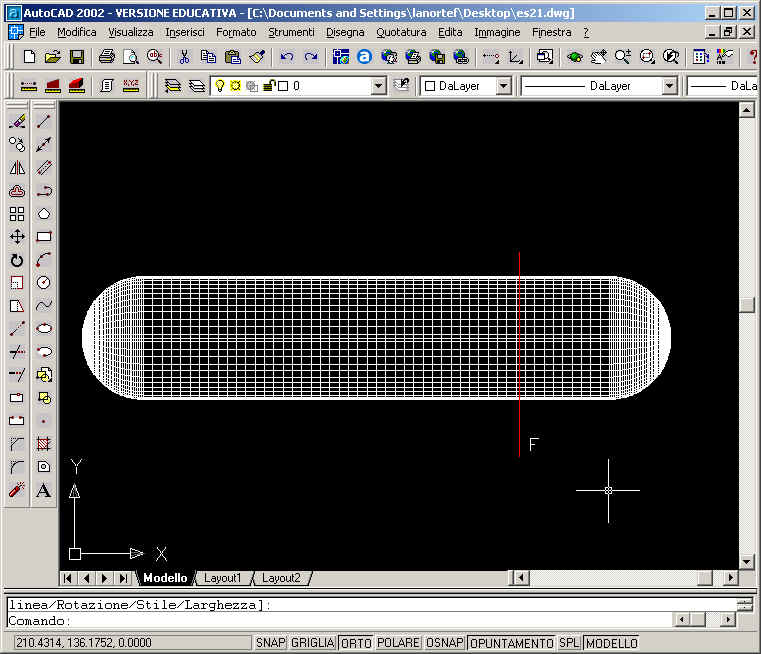Toggle SPL lineweight display

pos(569,643)
